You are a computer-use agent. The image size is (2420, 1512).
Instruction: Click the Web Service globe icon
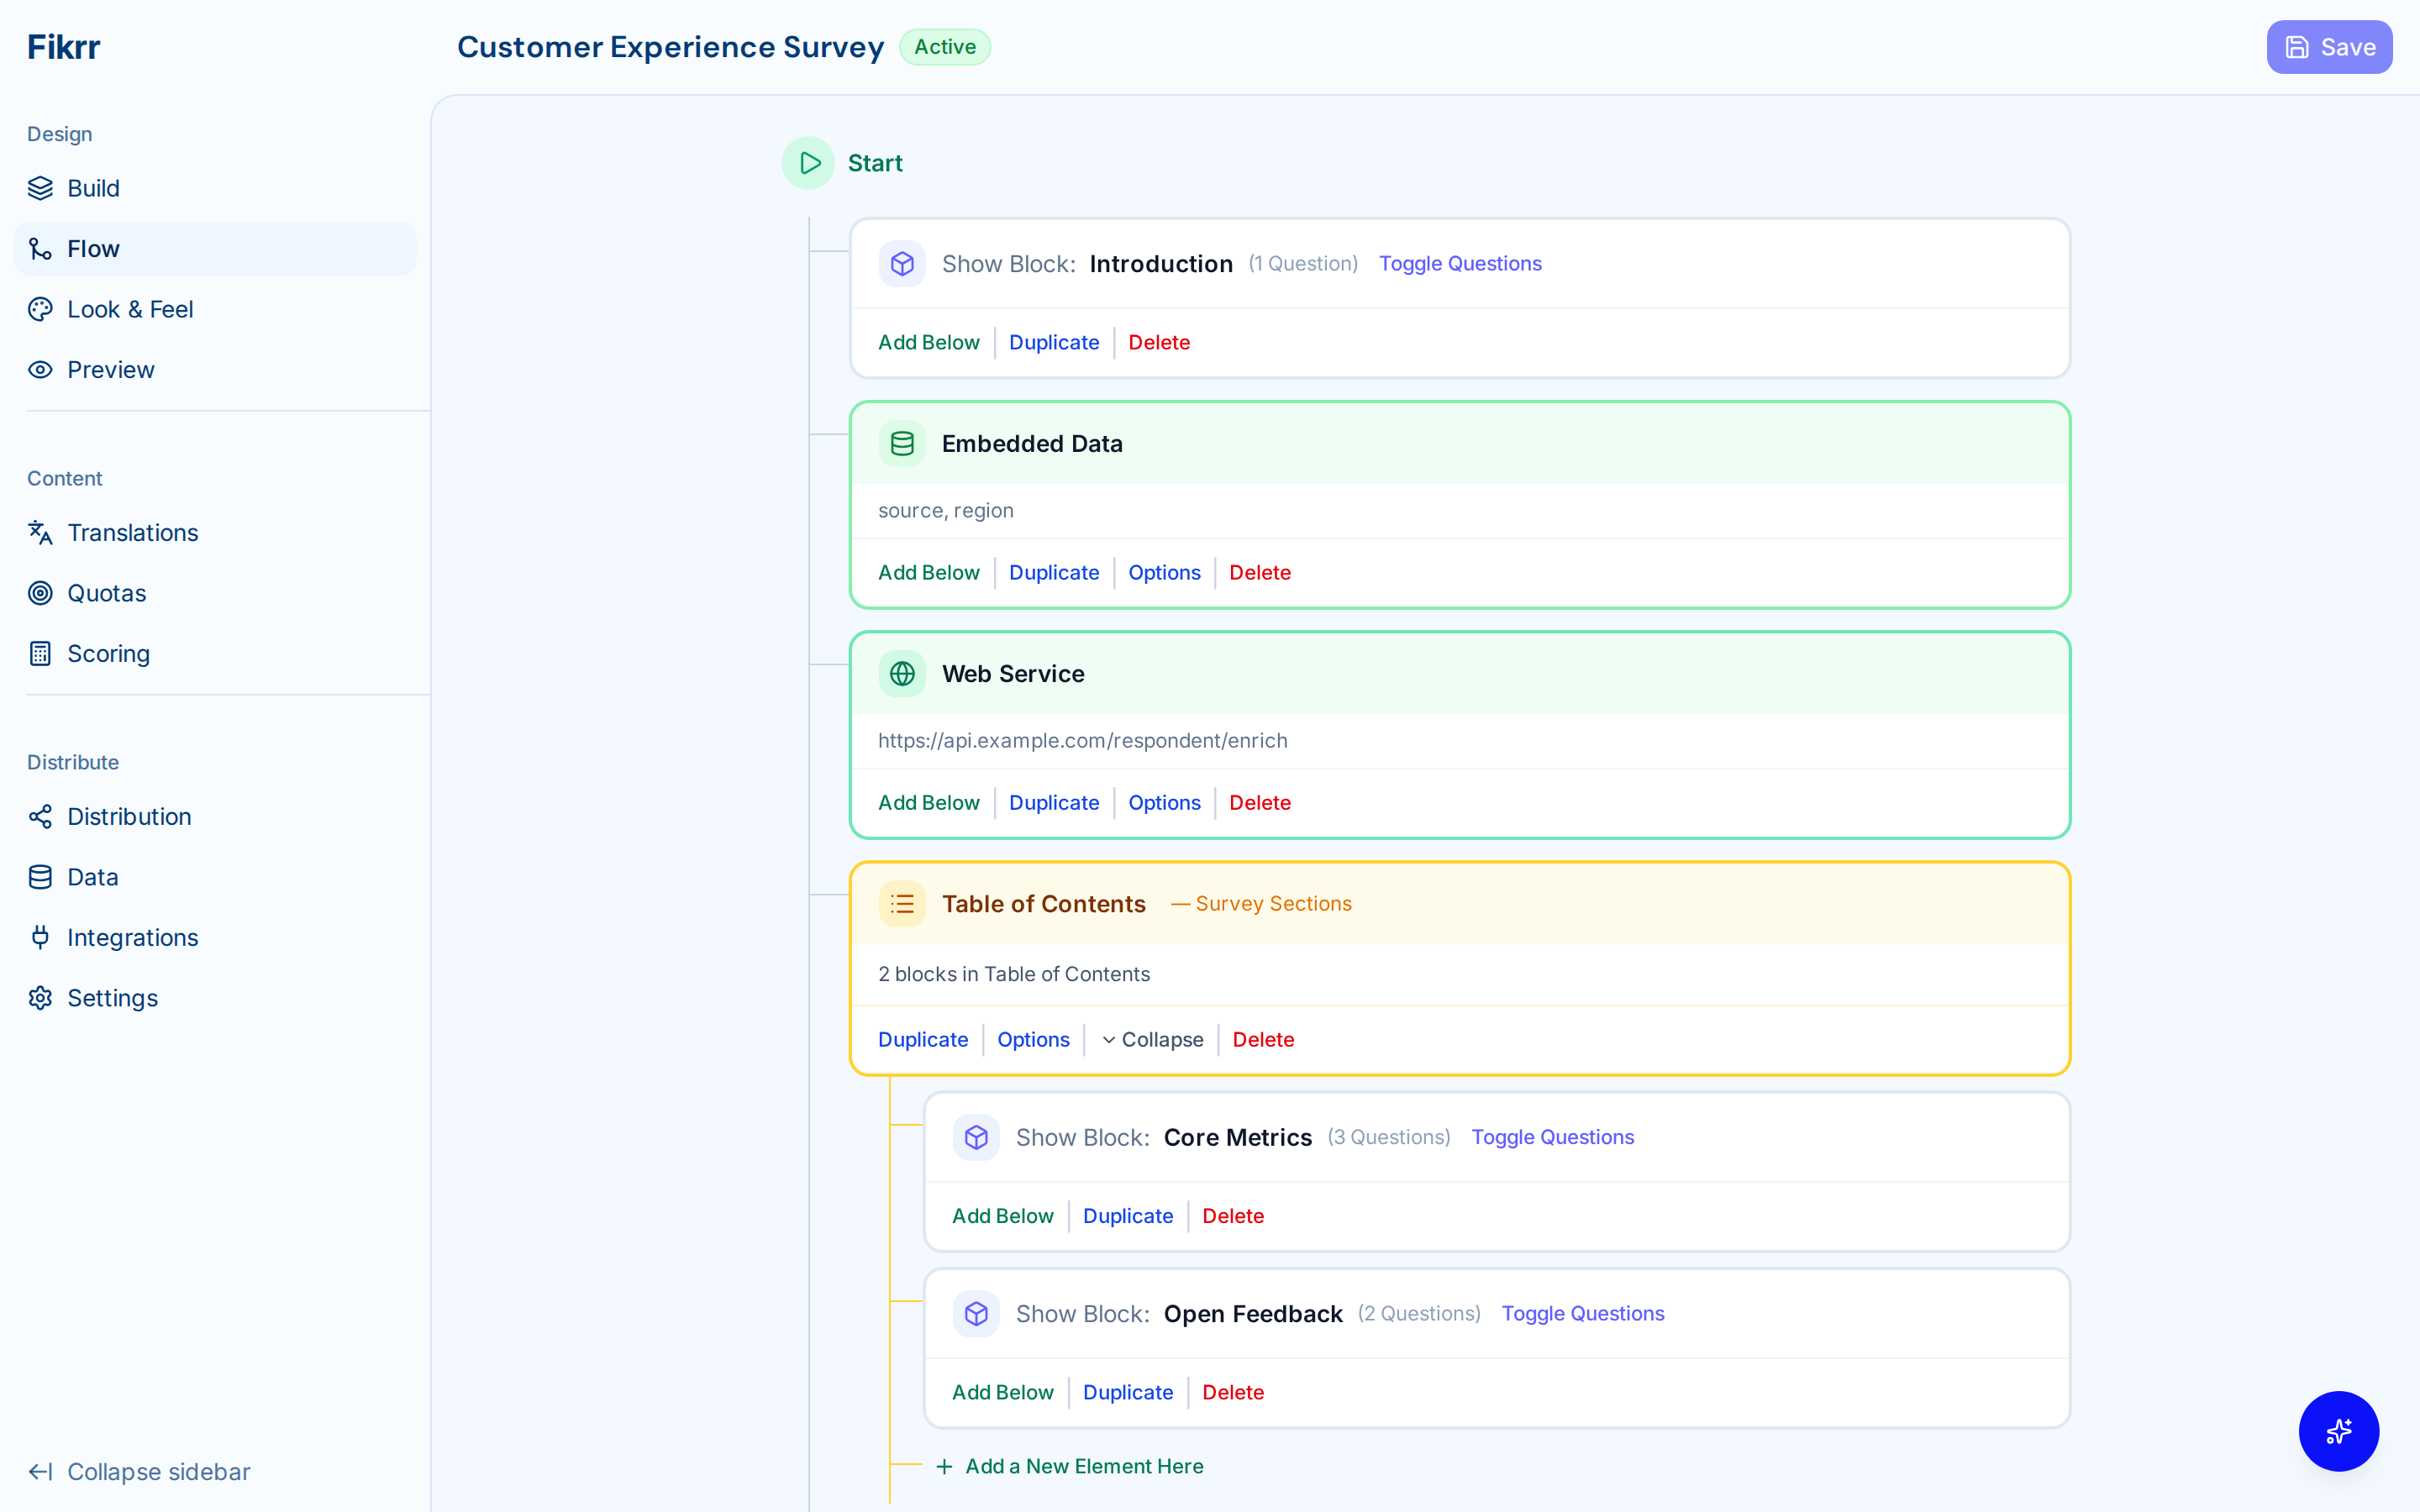902,673
